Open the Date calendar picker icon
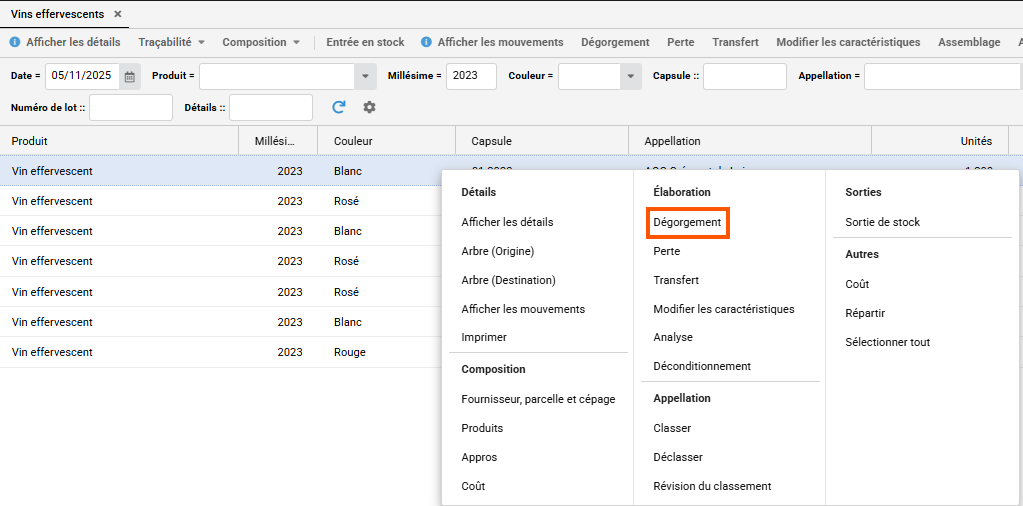The width and height of the screenshot is (1023, 506). (130, 76)
